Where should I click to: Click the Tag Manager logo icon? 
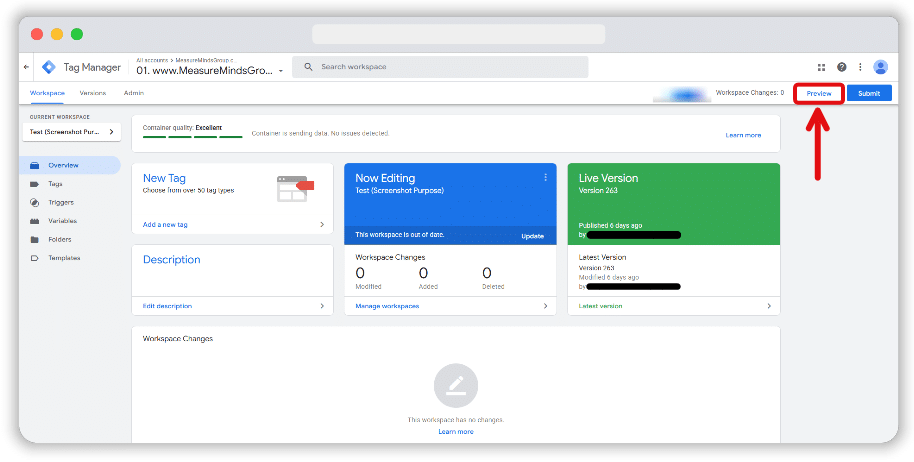click(48, 68)
